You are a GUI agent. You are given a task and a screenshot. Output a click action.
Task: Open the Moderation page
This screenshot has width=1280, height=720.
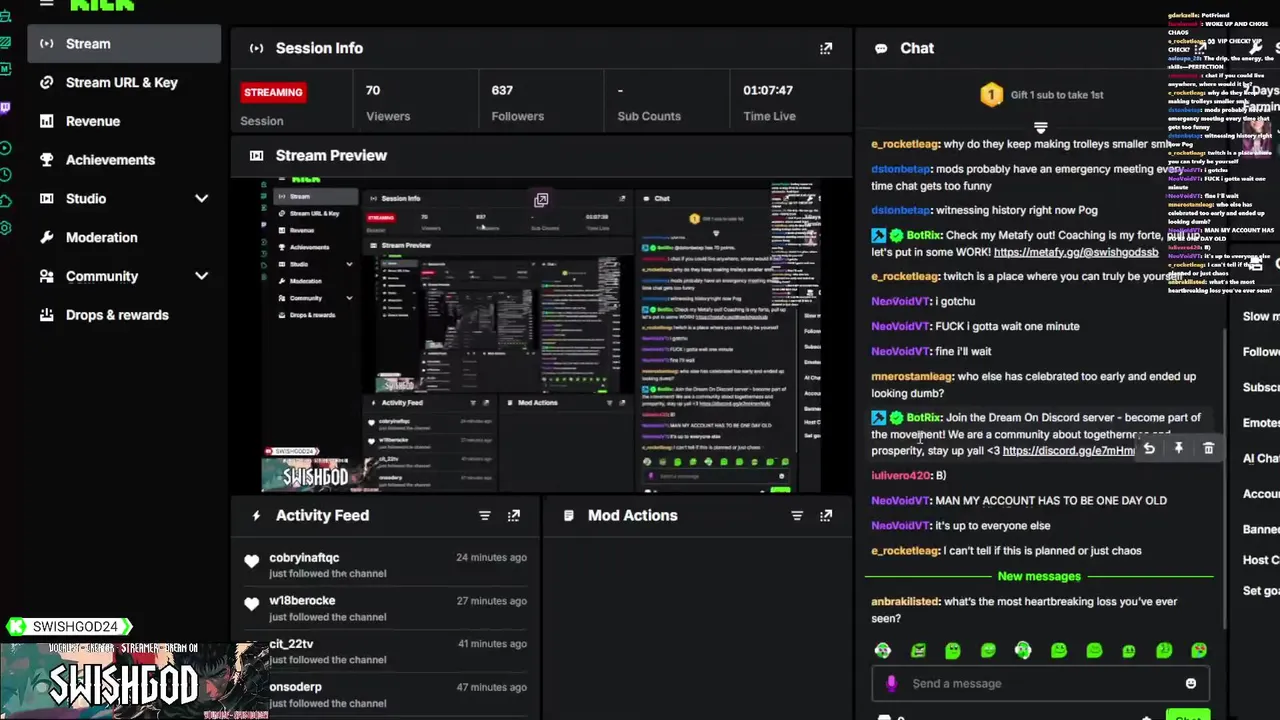pos(125,237)
